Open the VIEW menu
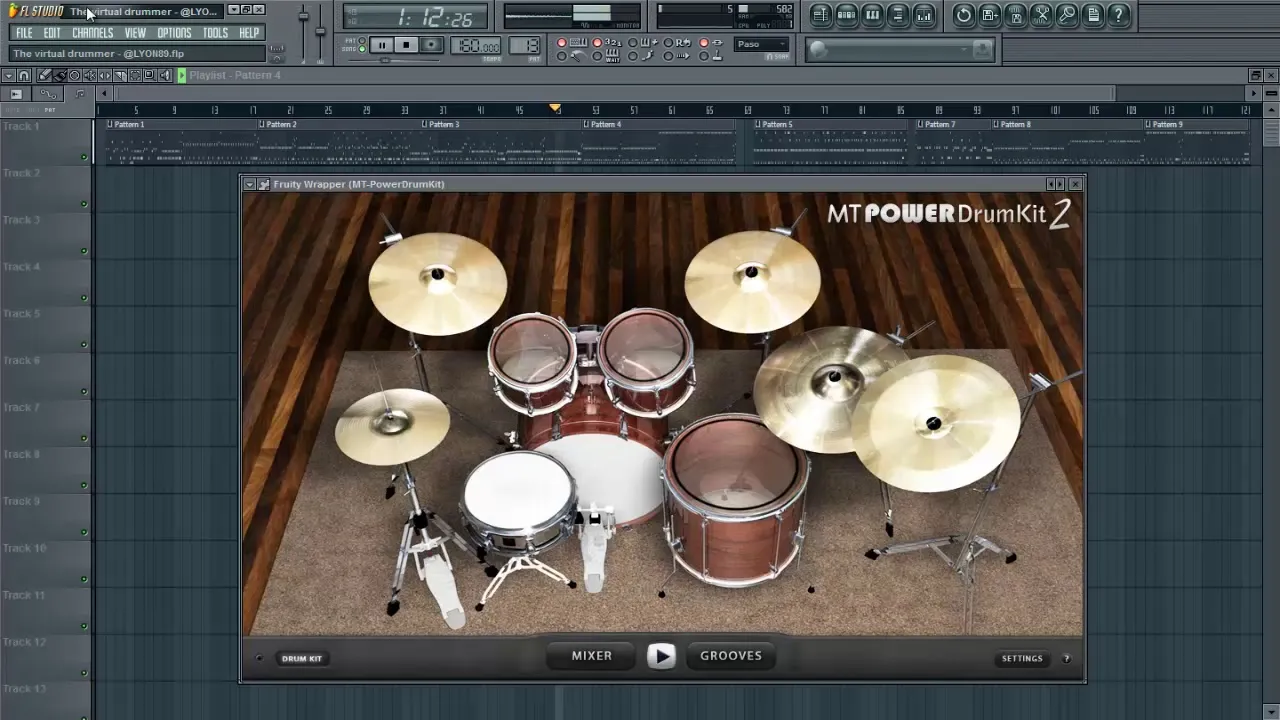The height and width of the screenshot is (720, 1280). pyautogui.click(x=135, y=33)
